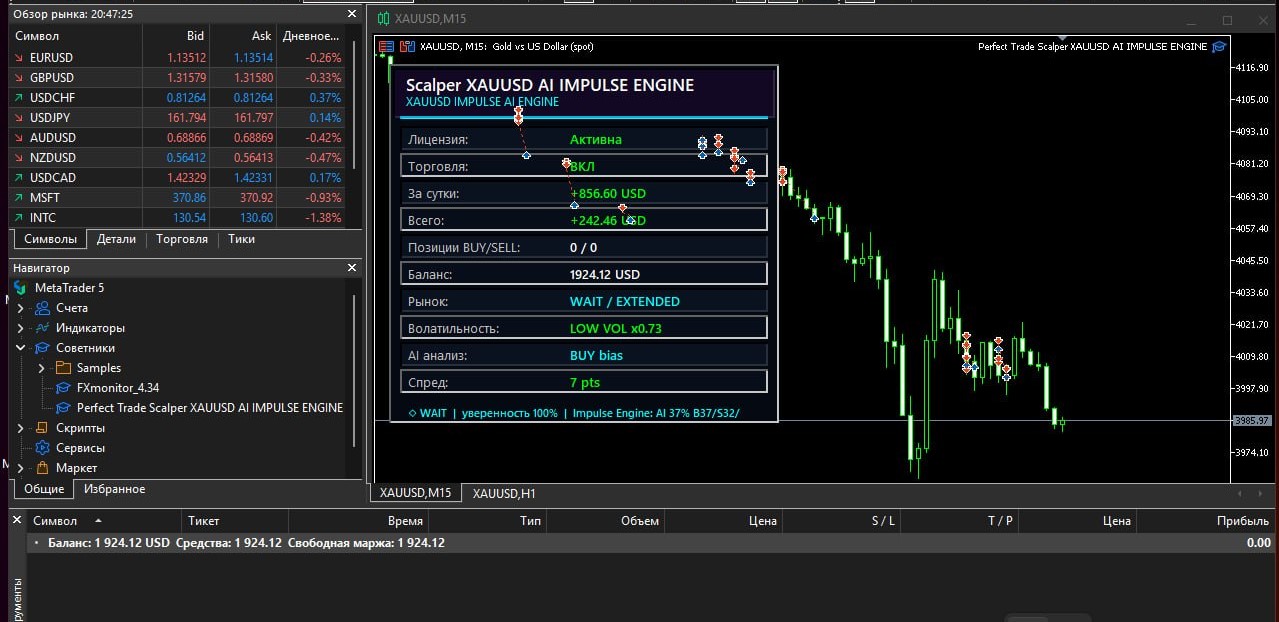Open the depth of market icon on chart
The image size is (1279, 622).
[407, 46]
